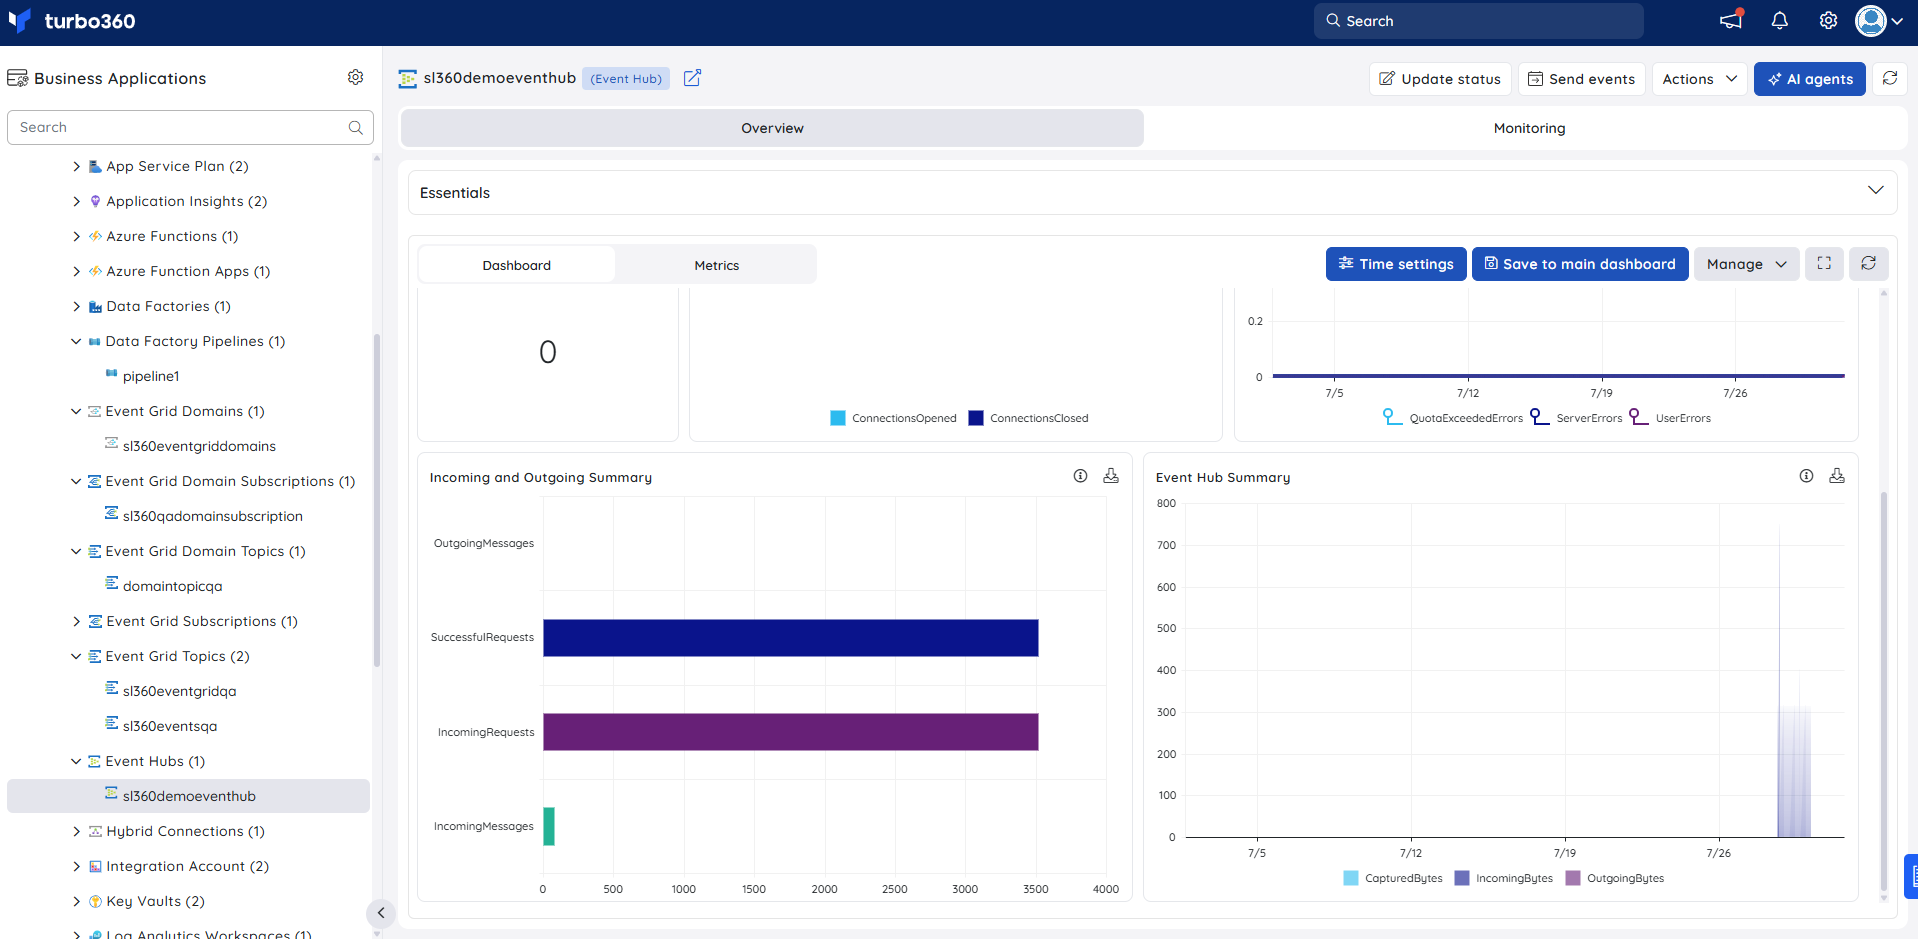Select the Dashboard tab

point(516,265)
